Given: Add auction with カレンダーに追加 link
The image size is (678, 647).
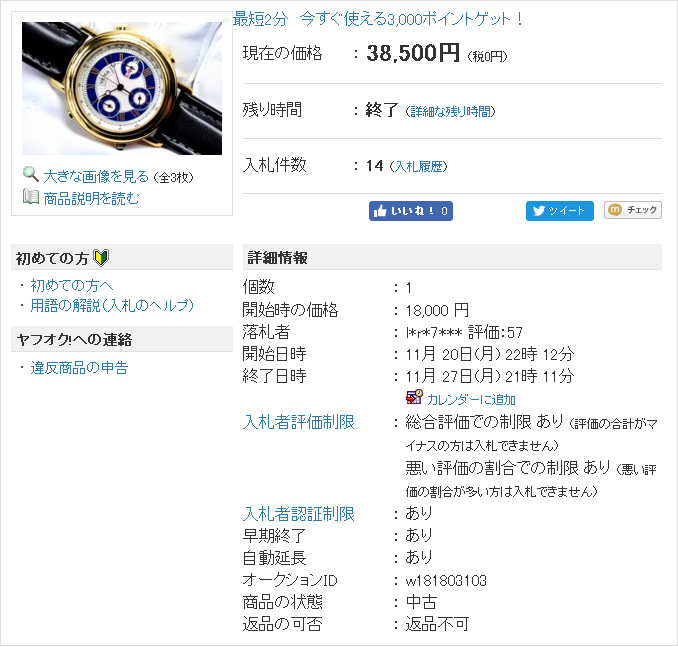Looking at the screenshot, I should click(471, 399).
